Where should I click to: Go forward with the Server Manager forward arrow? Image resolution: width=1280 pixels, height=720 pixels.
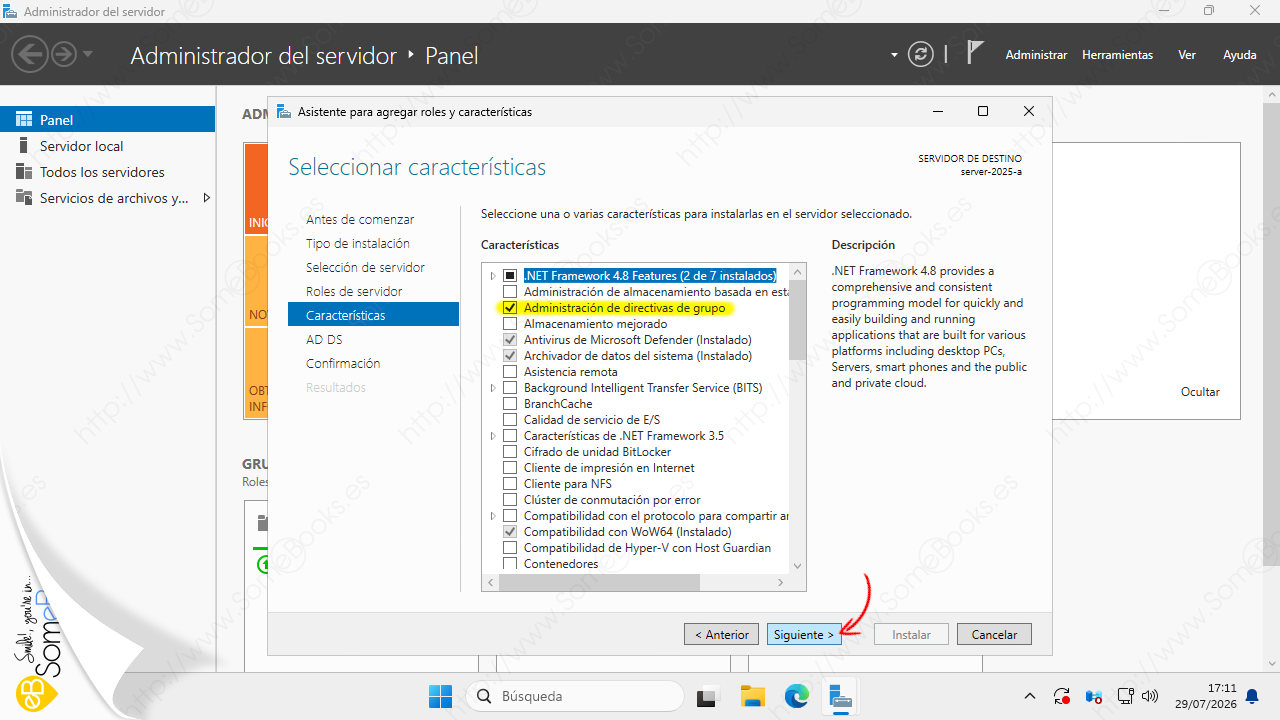64,54
